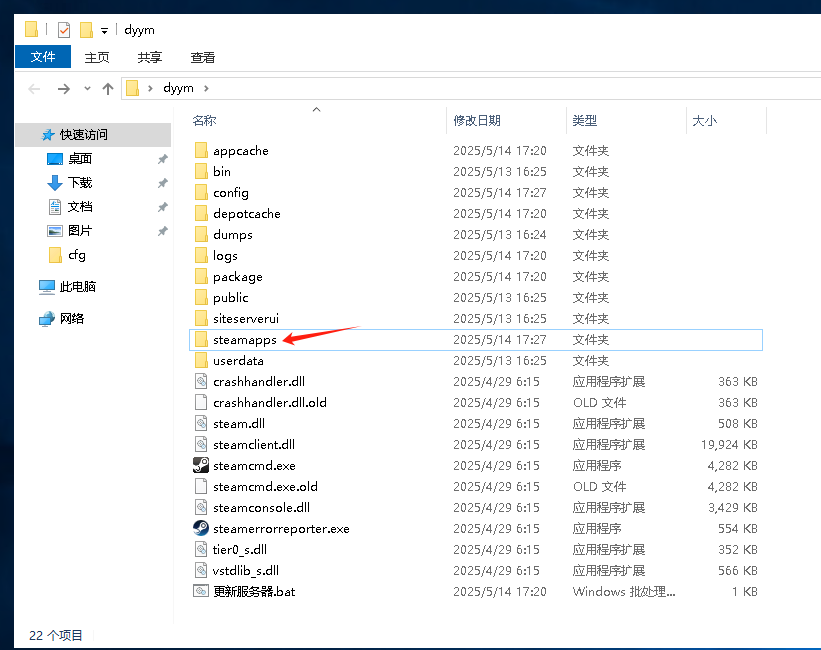Go forward with the Forward arrow

pos(63,89)
